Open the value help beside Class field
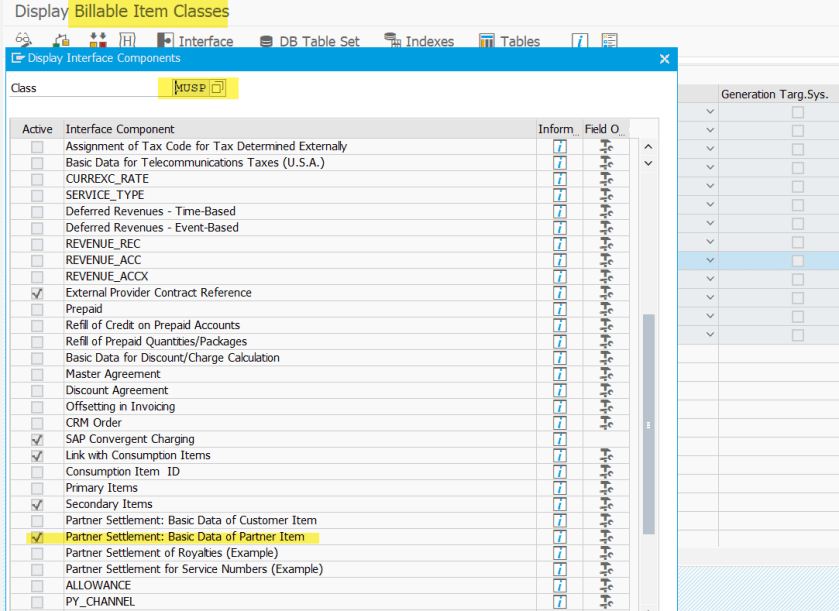 click(217, 88)
